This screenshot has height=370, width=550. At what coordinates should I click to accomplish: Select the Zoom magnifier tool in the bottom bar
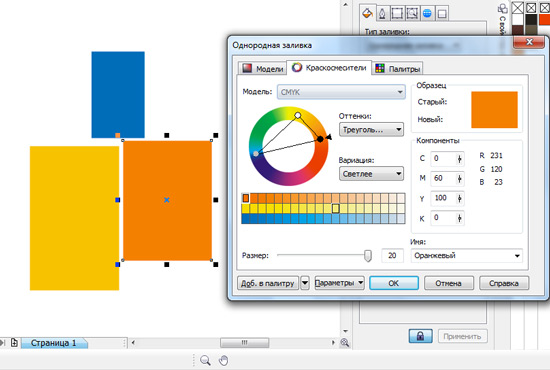(x=205, y=360)
